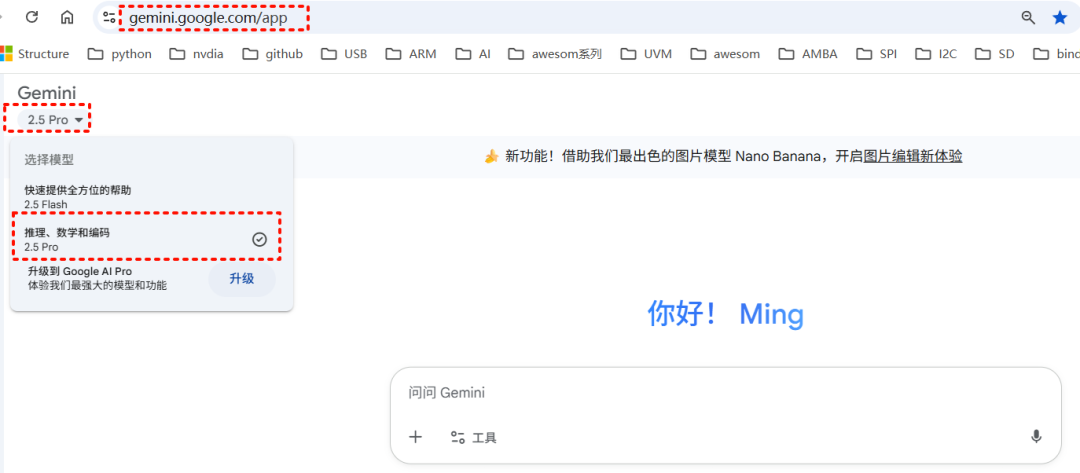This screenshot has height=473, width=1080.
Task: Open the ARM bookmarks folder
Action: [411, 54]
